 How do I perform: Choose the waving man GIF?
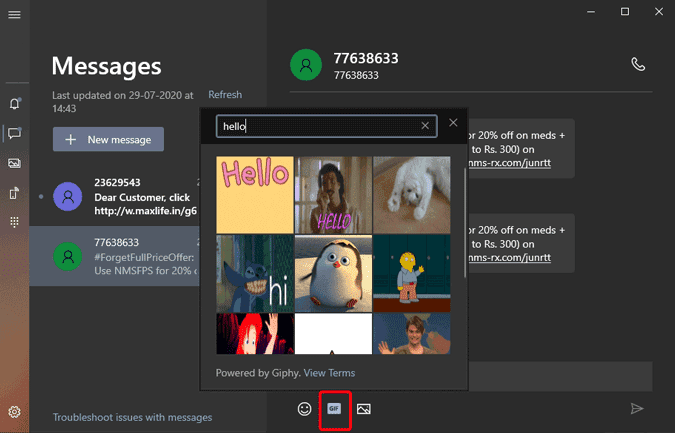[412, 334]
